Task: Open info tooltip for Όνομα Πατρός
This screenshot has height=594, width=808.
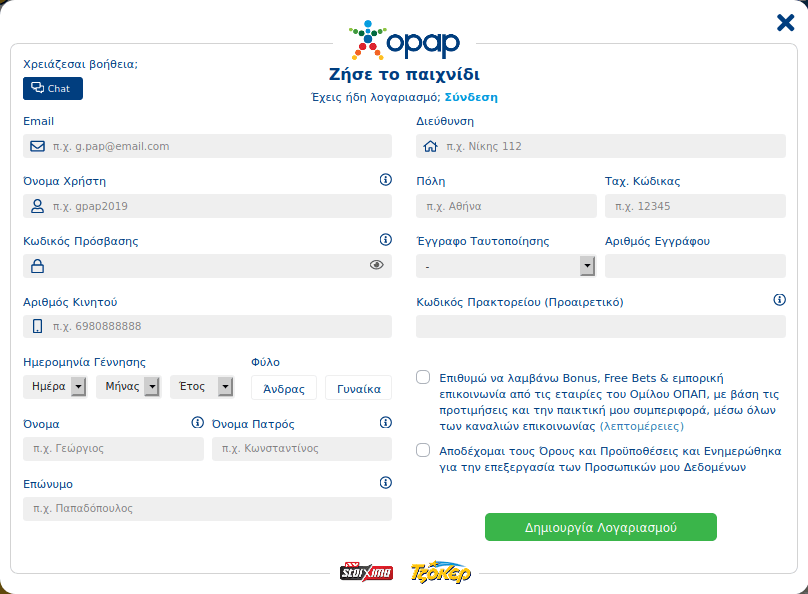Action: coord(385,423)
